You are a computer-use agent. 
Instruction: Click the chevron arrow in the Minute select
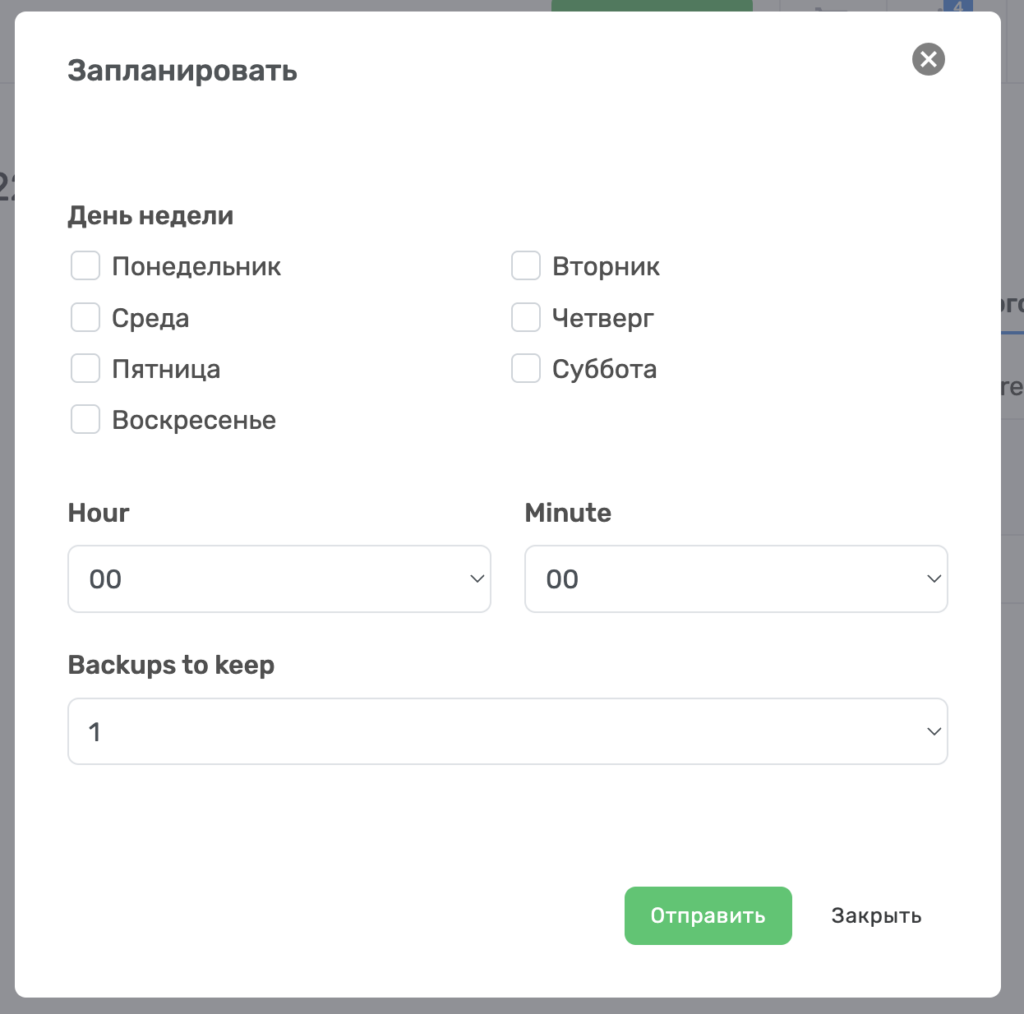[x=934, y=579]
